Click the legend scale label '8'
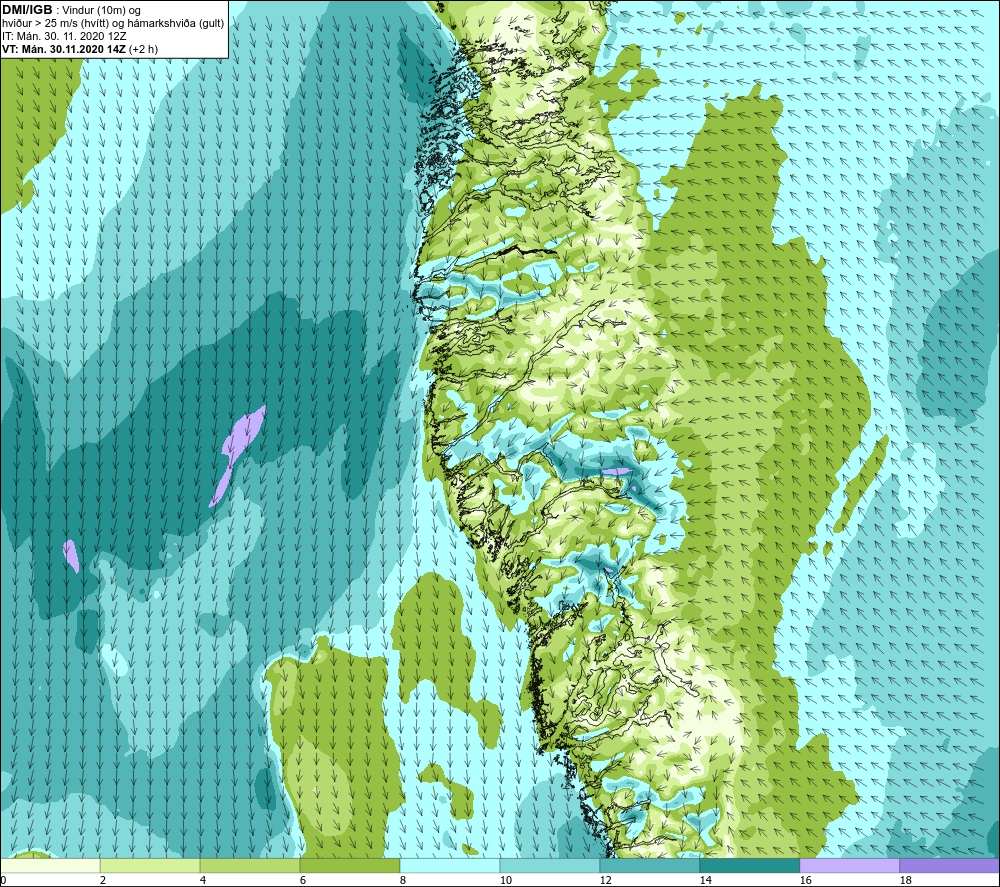The image size is (1000, 887). pyautogui.click(x=402, y=880)
